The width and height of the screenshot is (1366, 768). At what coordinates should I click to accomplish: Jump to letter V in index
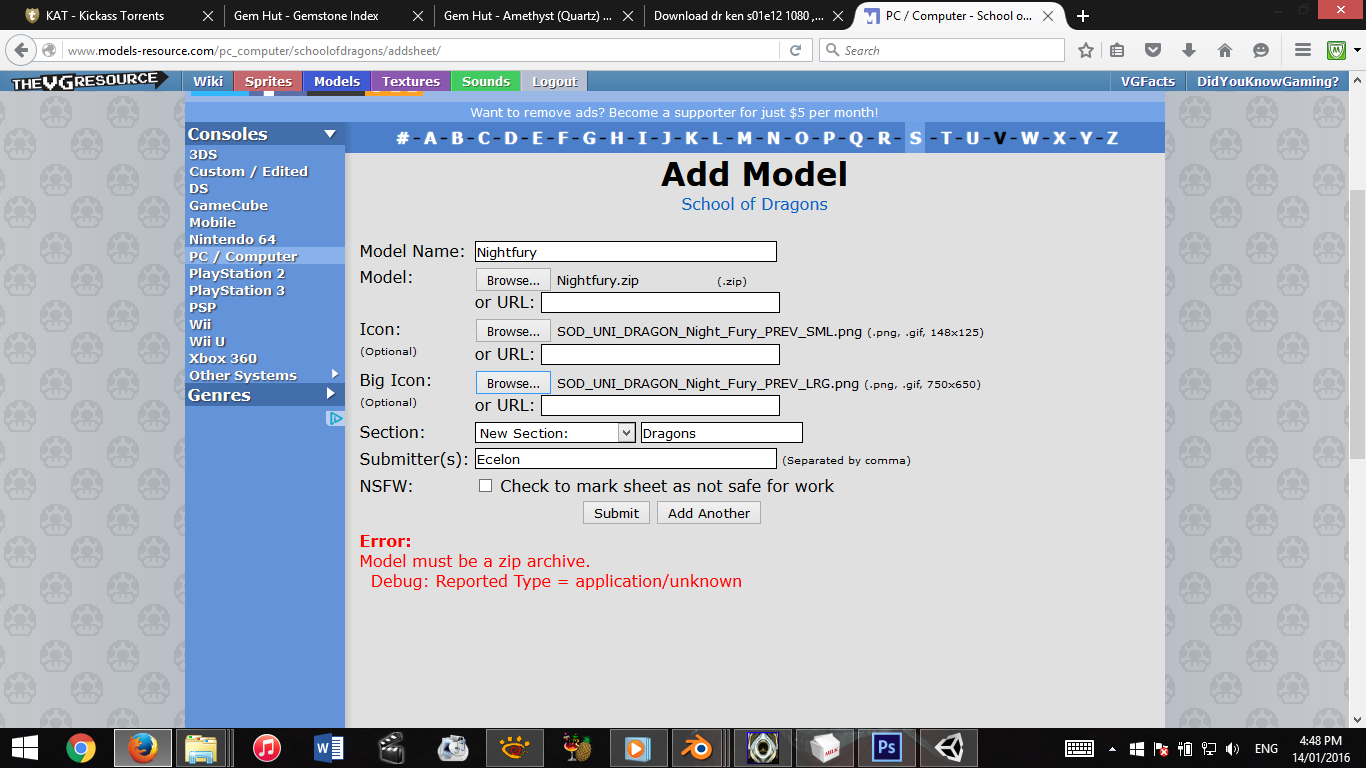tap(999, 138)
